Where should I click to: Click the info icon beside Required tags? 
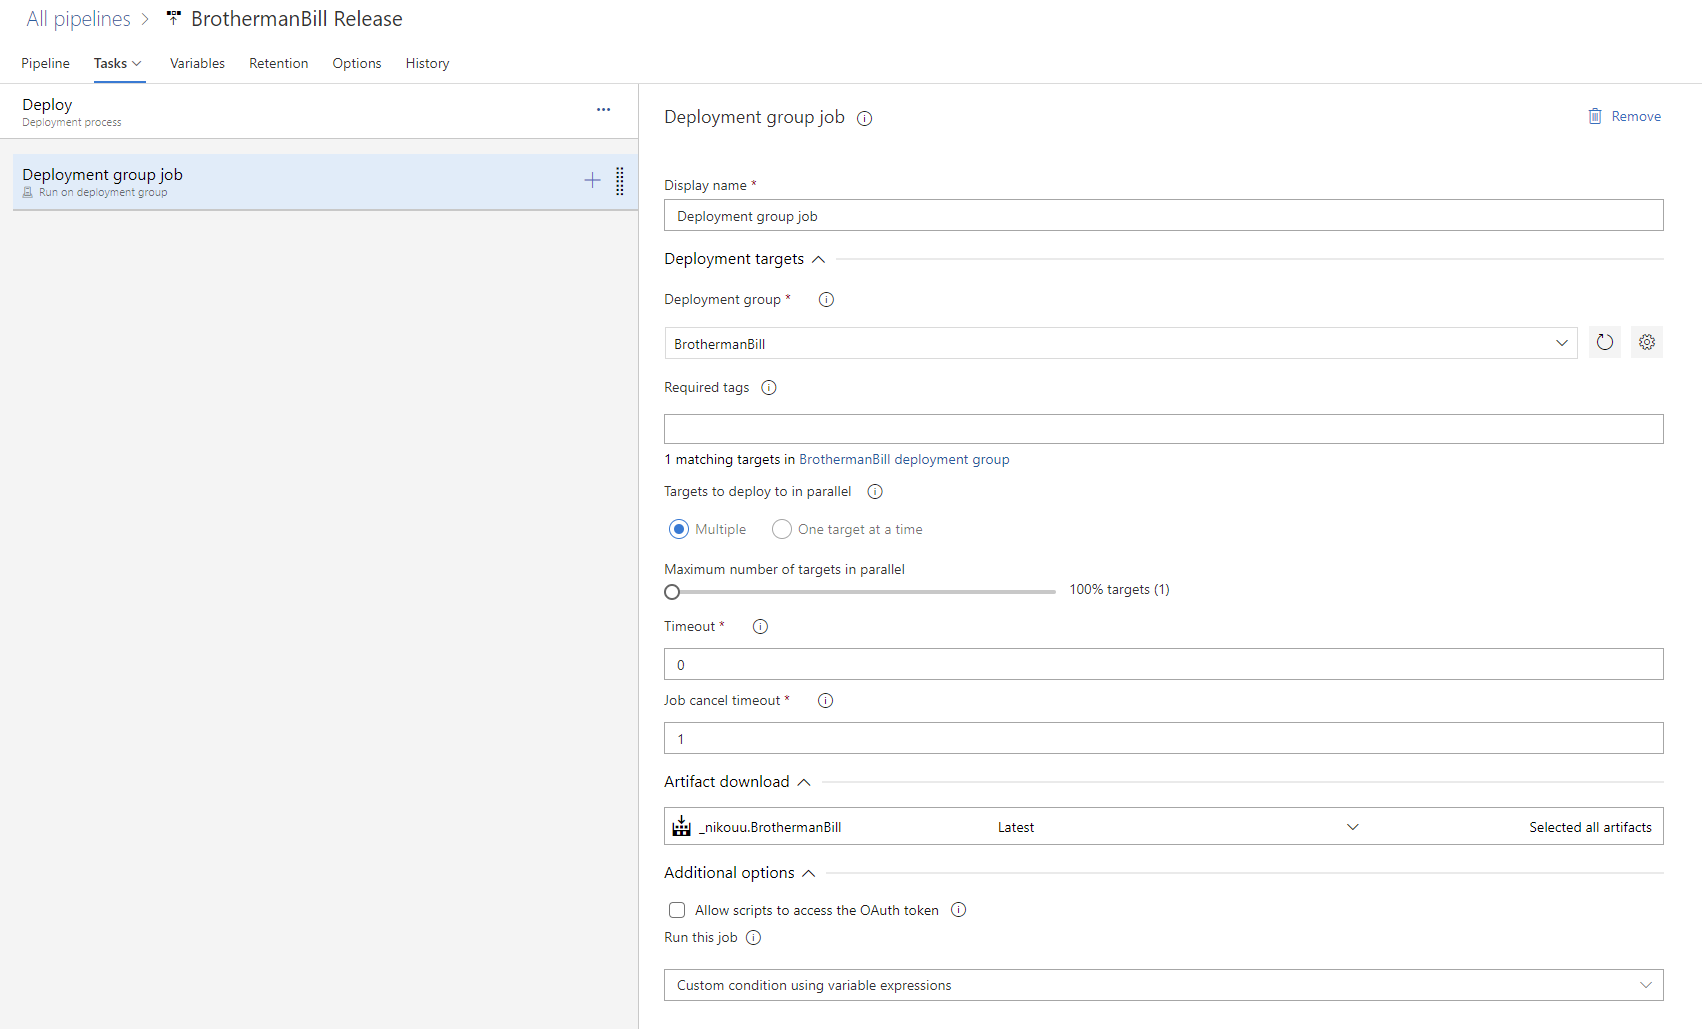click(x=768, y=388)
